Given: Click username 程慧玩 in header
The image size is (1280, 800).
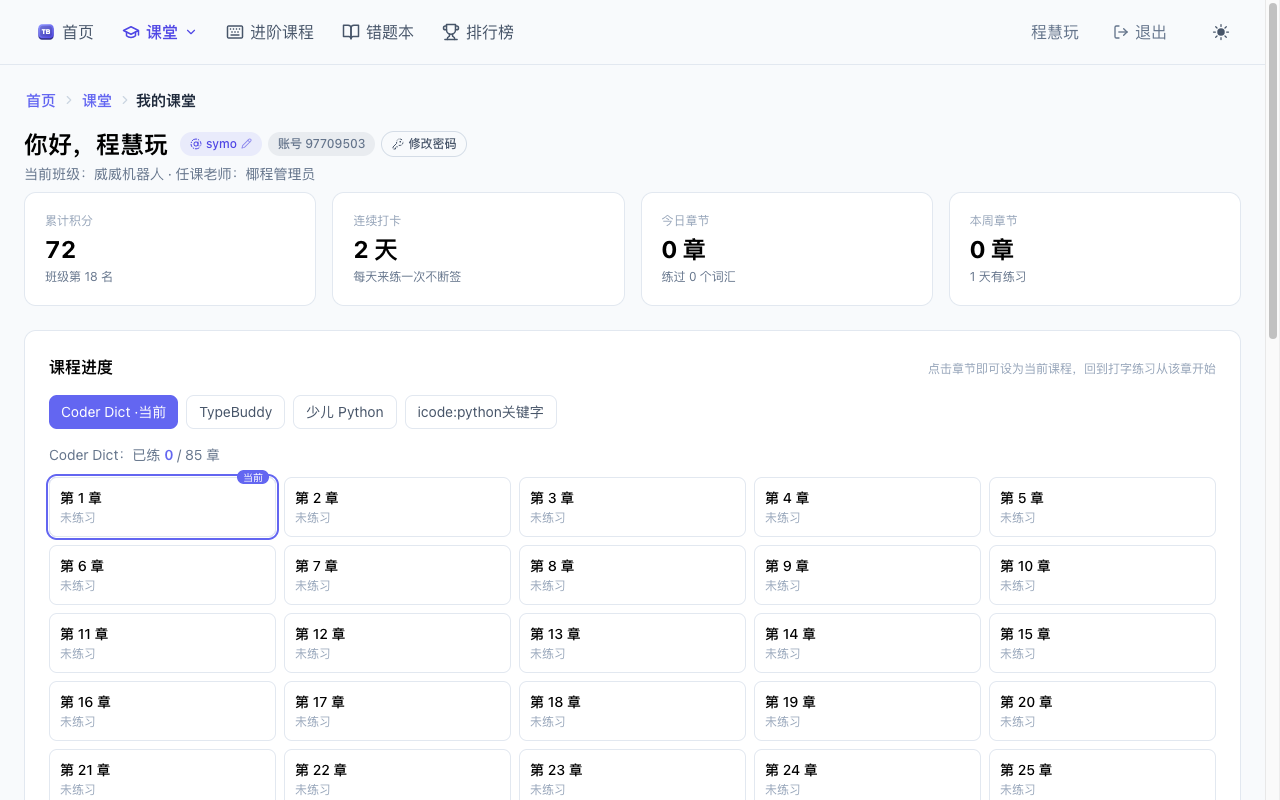Looking at the screenshot, I should [1055, 32].
